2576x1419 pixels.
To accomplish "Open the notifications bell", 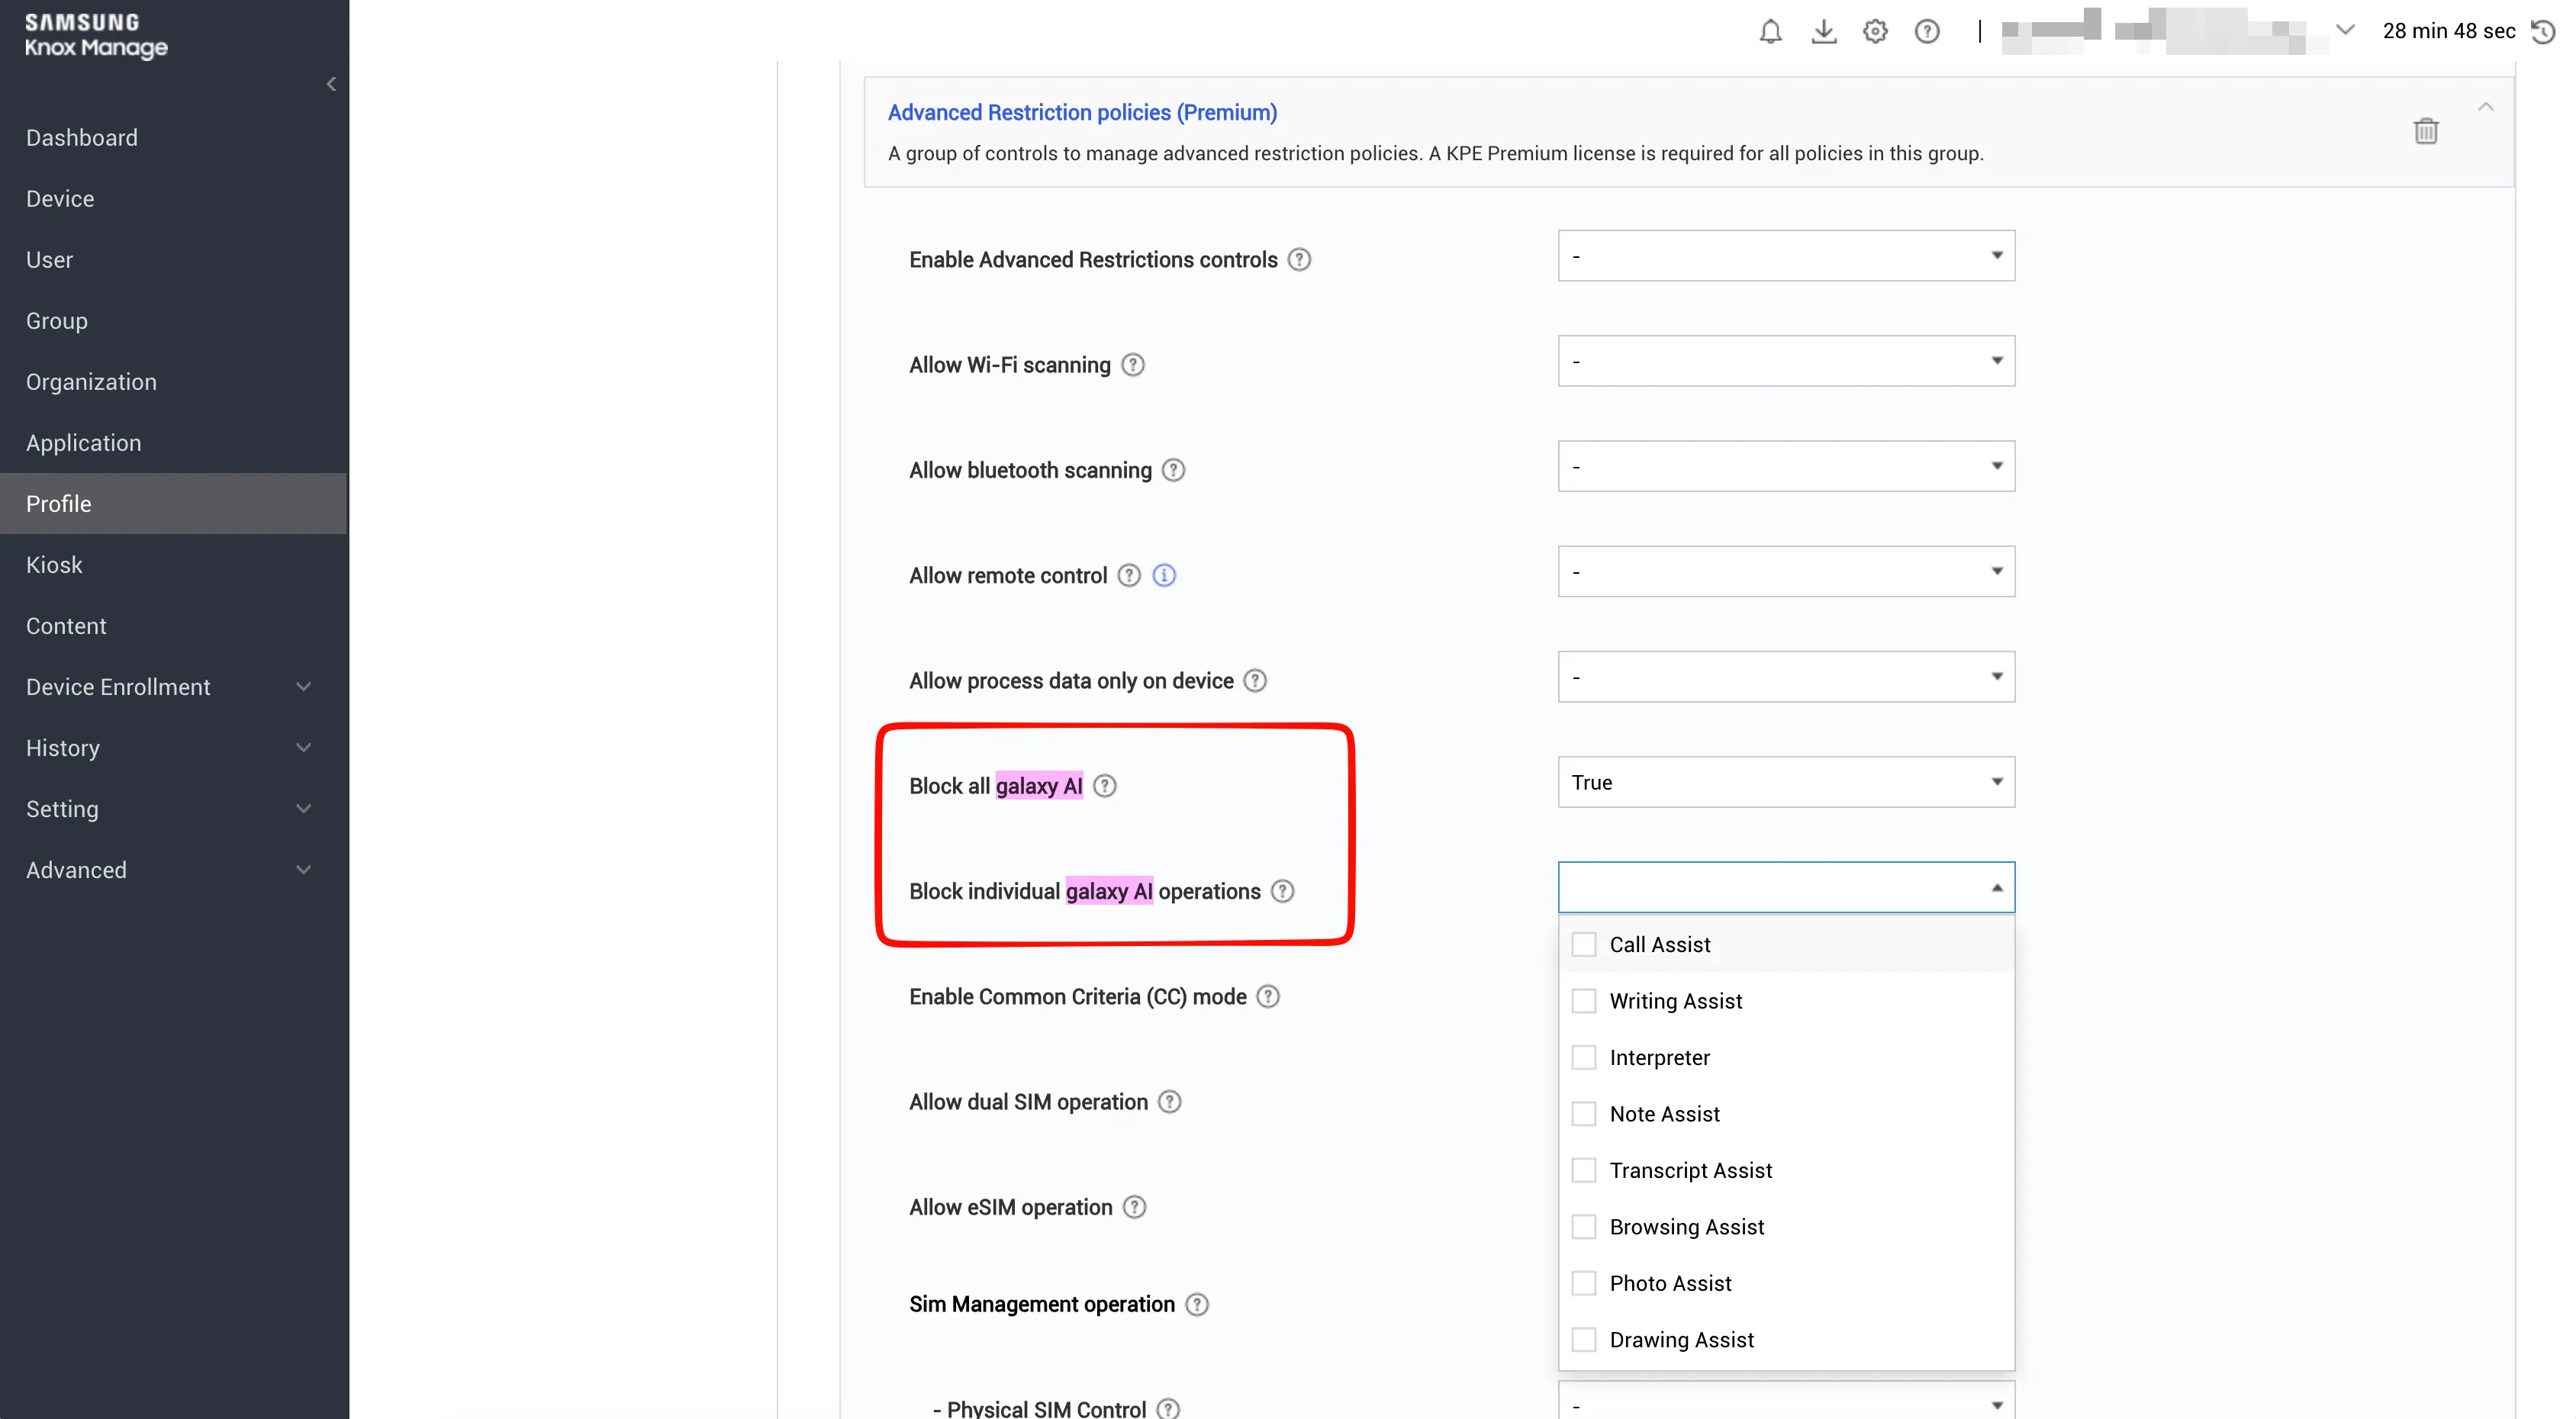I will click(x=1770, y=31).
